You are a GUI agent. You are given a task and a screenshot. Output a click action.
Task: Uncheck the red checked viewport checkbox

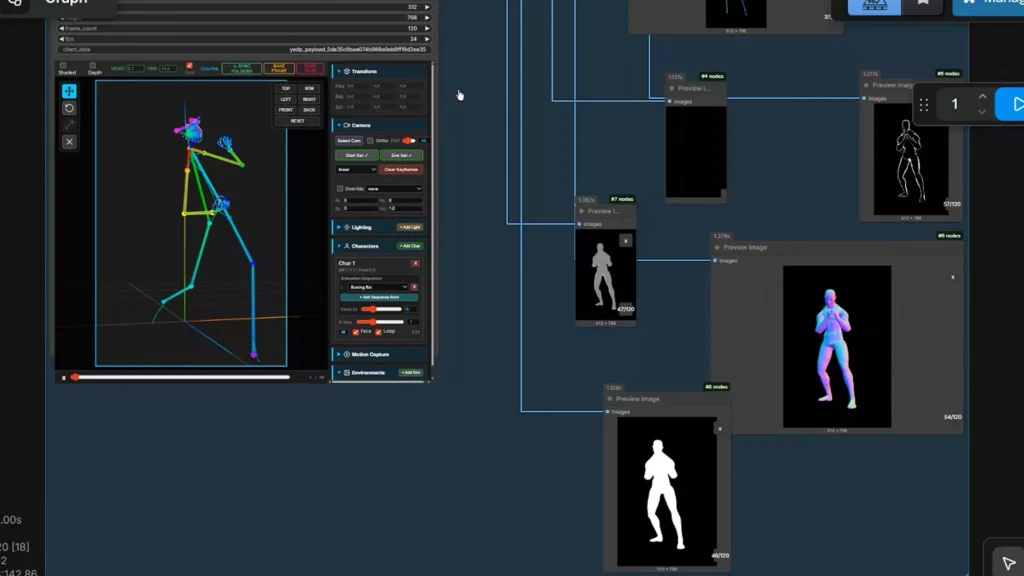point(189,65)
